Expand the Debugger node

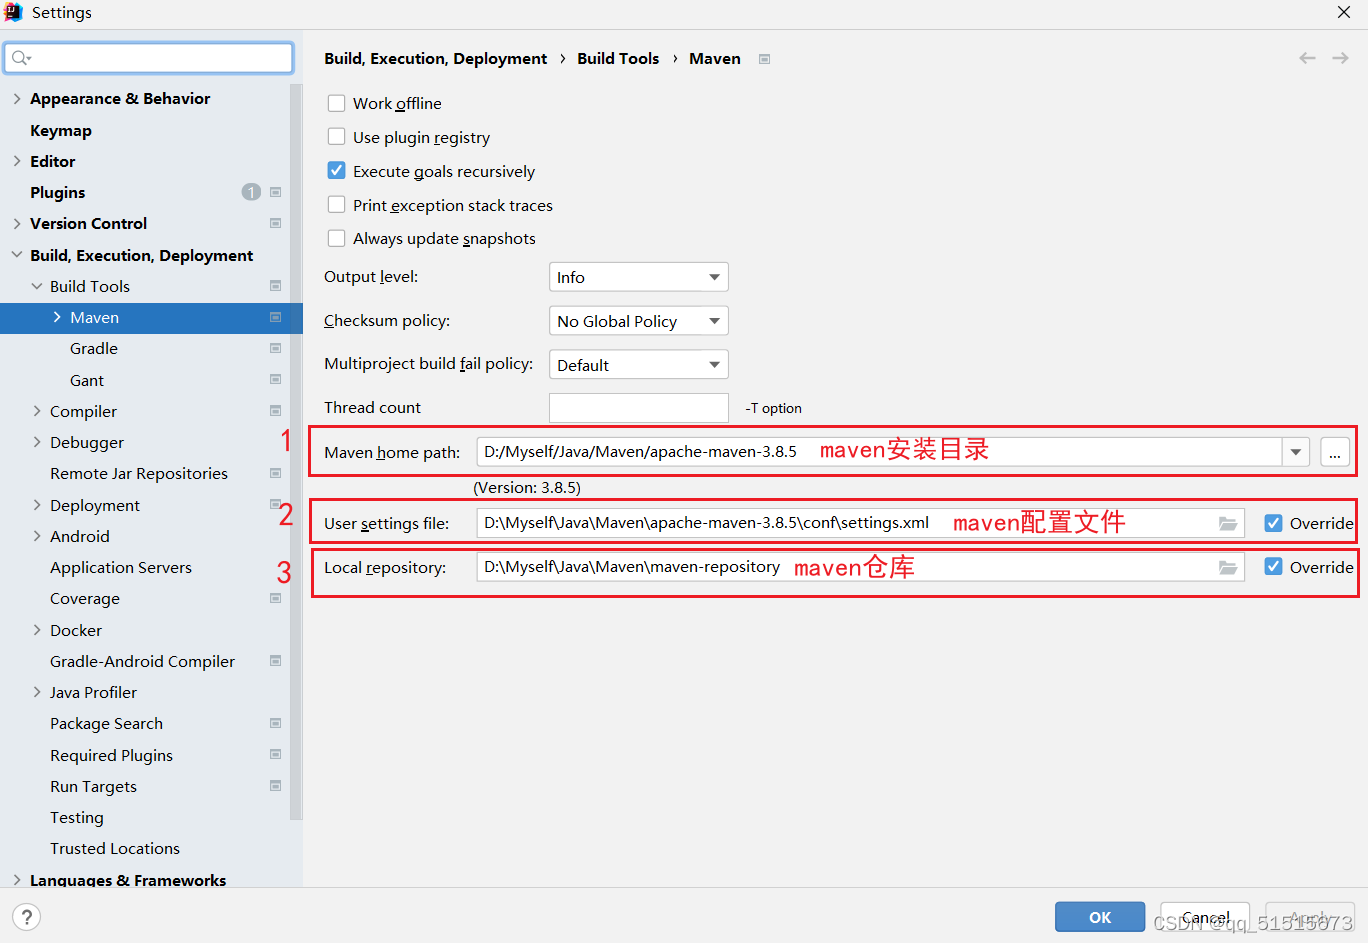tap(37, 442)
